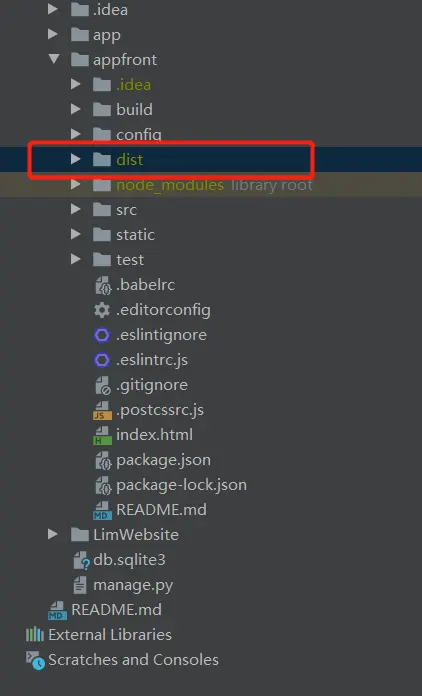Select the config folder label
The width and height of the screenshot is (422, 696).
[138, 134]
